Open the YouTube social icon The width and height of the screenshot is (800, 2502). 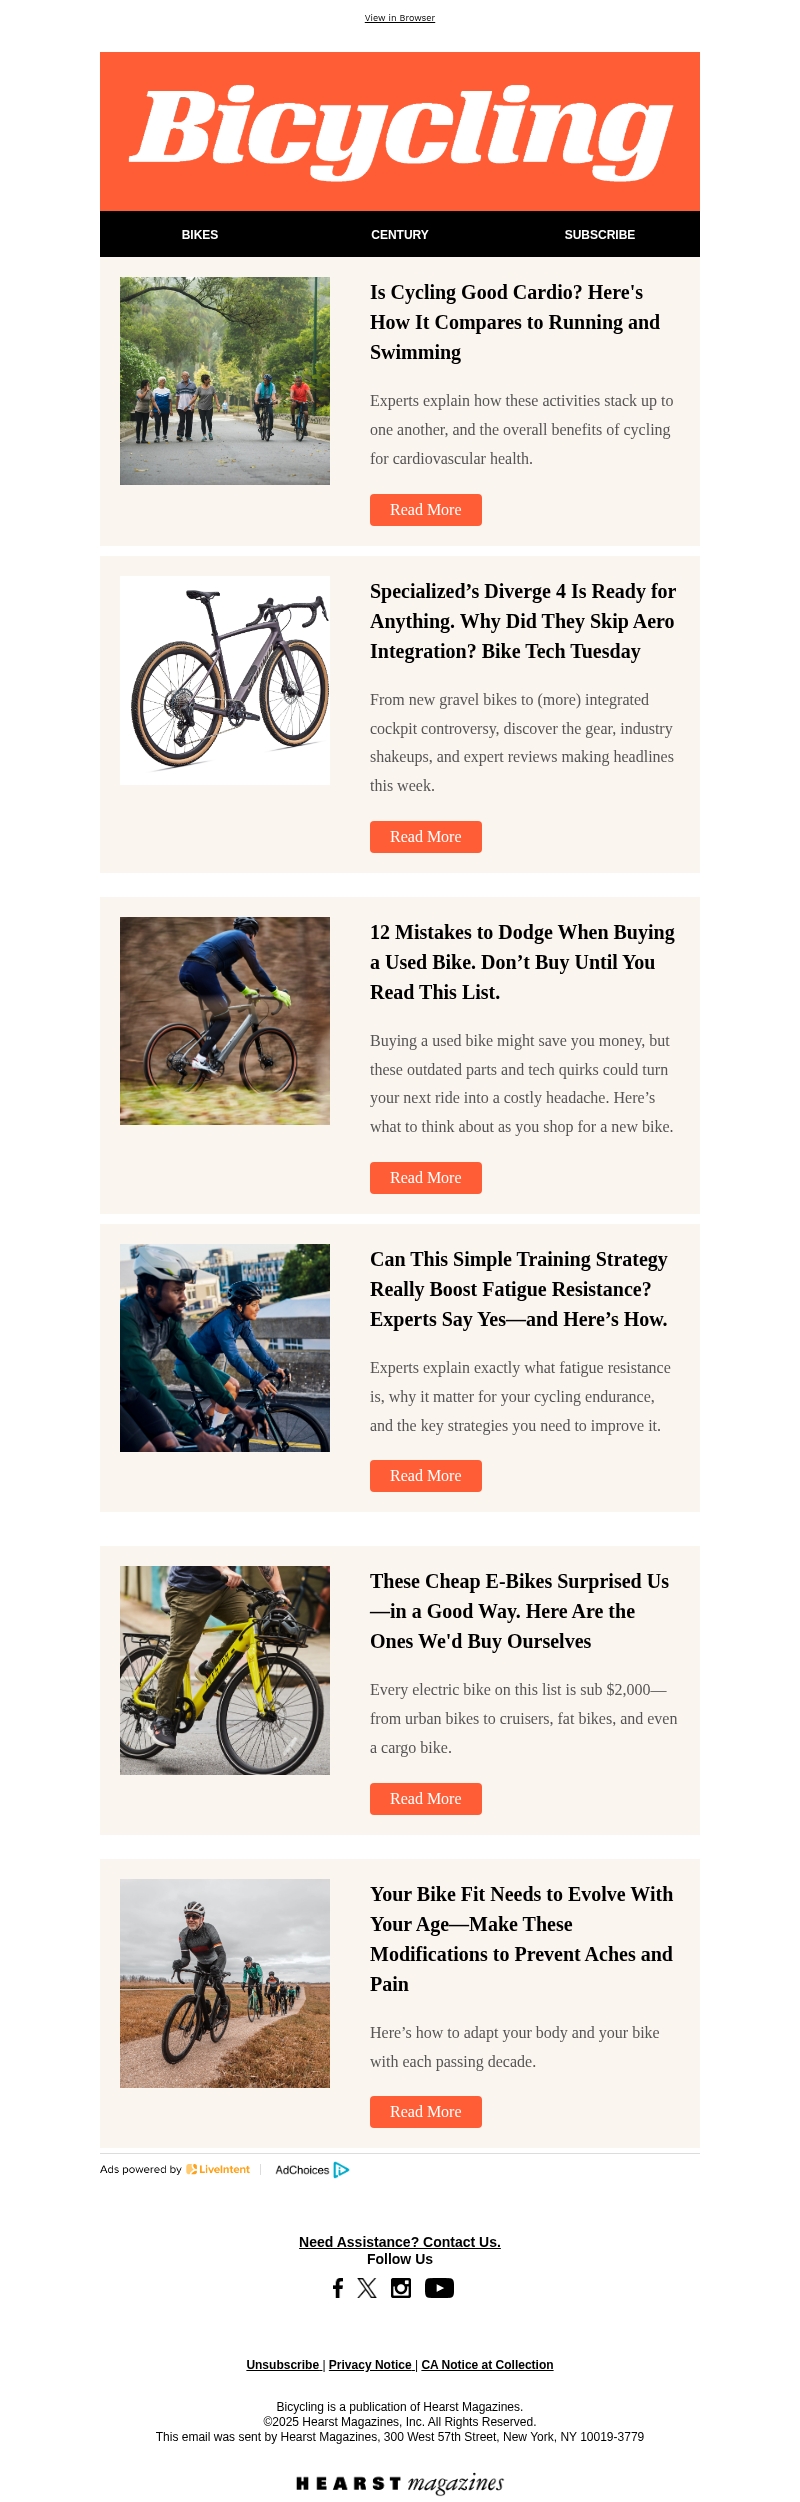439,2288
